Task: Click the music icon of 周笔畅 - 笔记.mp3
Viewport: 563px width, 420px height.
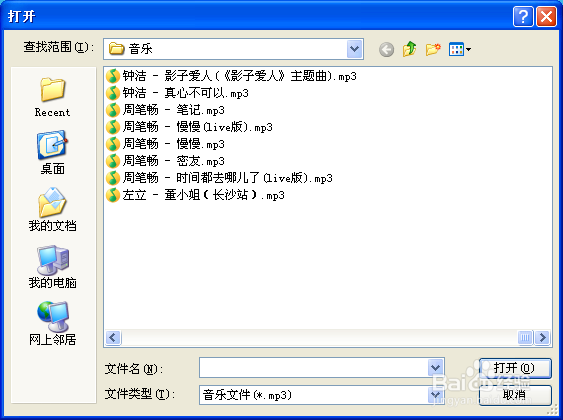Action: [113, 110]
